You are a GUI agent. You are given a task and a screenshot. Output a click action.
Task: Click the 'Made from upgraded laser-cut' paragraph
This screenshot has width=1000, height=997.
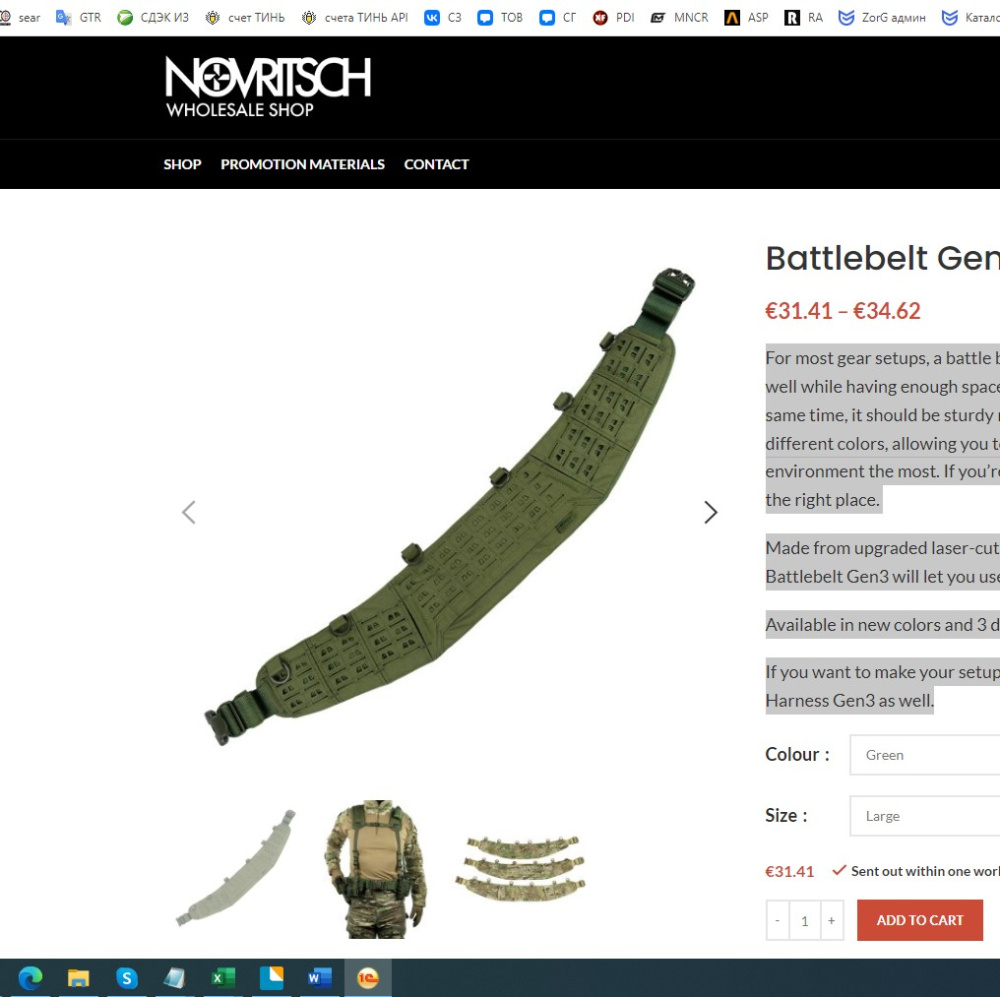pyautogui.click(x=883, y=562)
